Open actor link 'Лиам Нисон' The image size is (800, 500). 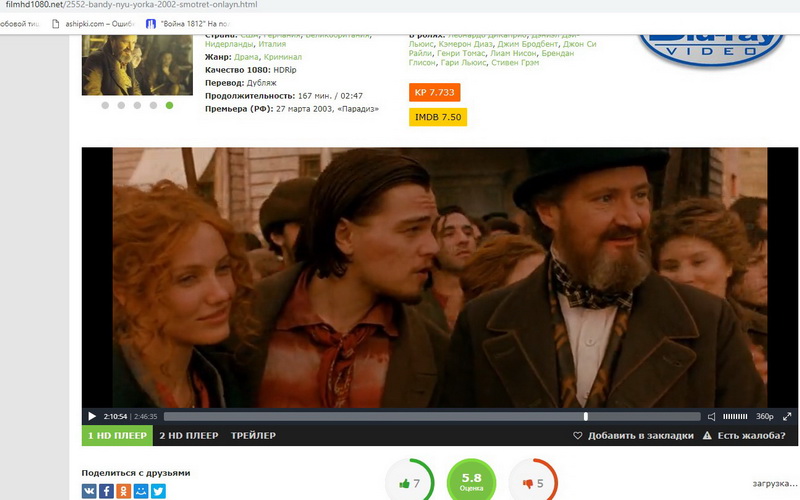coord(513,53)
